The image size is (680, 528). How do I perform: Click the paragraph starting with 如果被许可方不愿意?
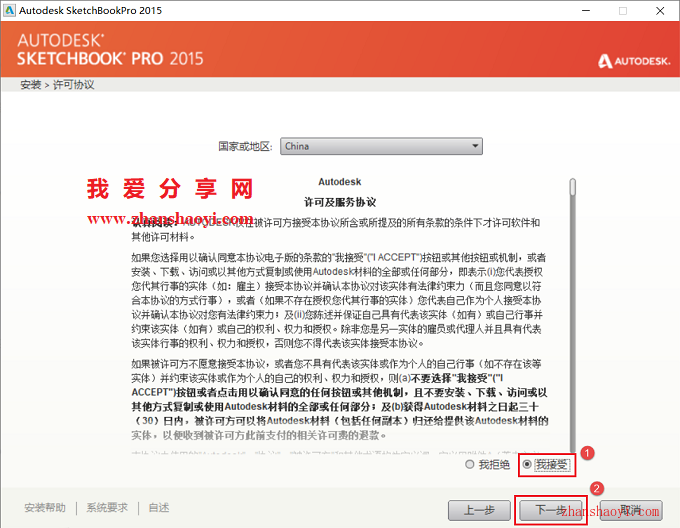coord(340,399)
